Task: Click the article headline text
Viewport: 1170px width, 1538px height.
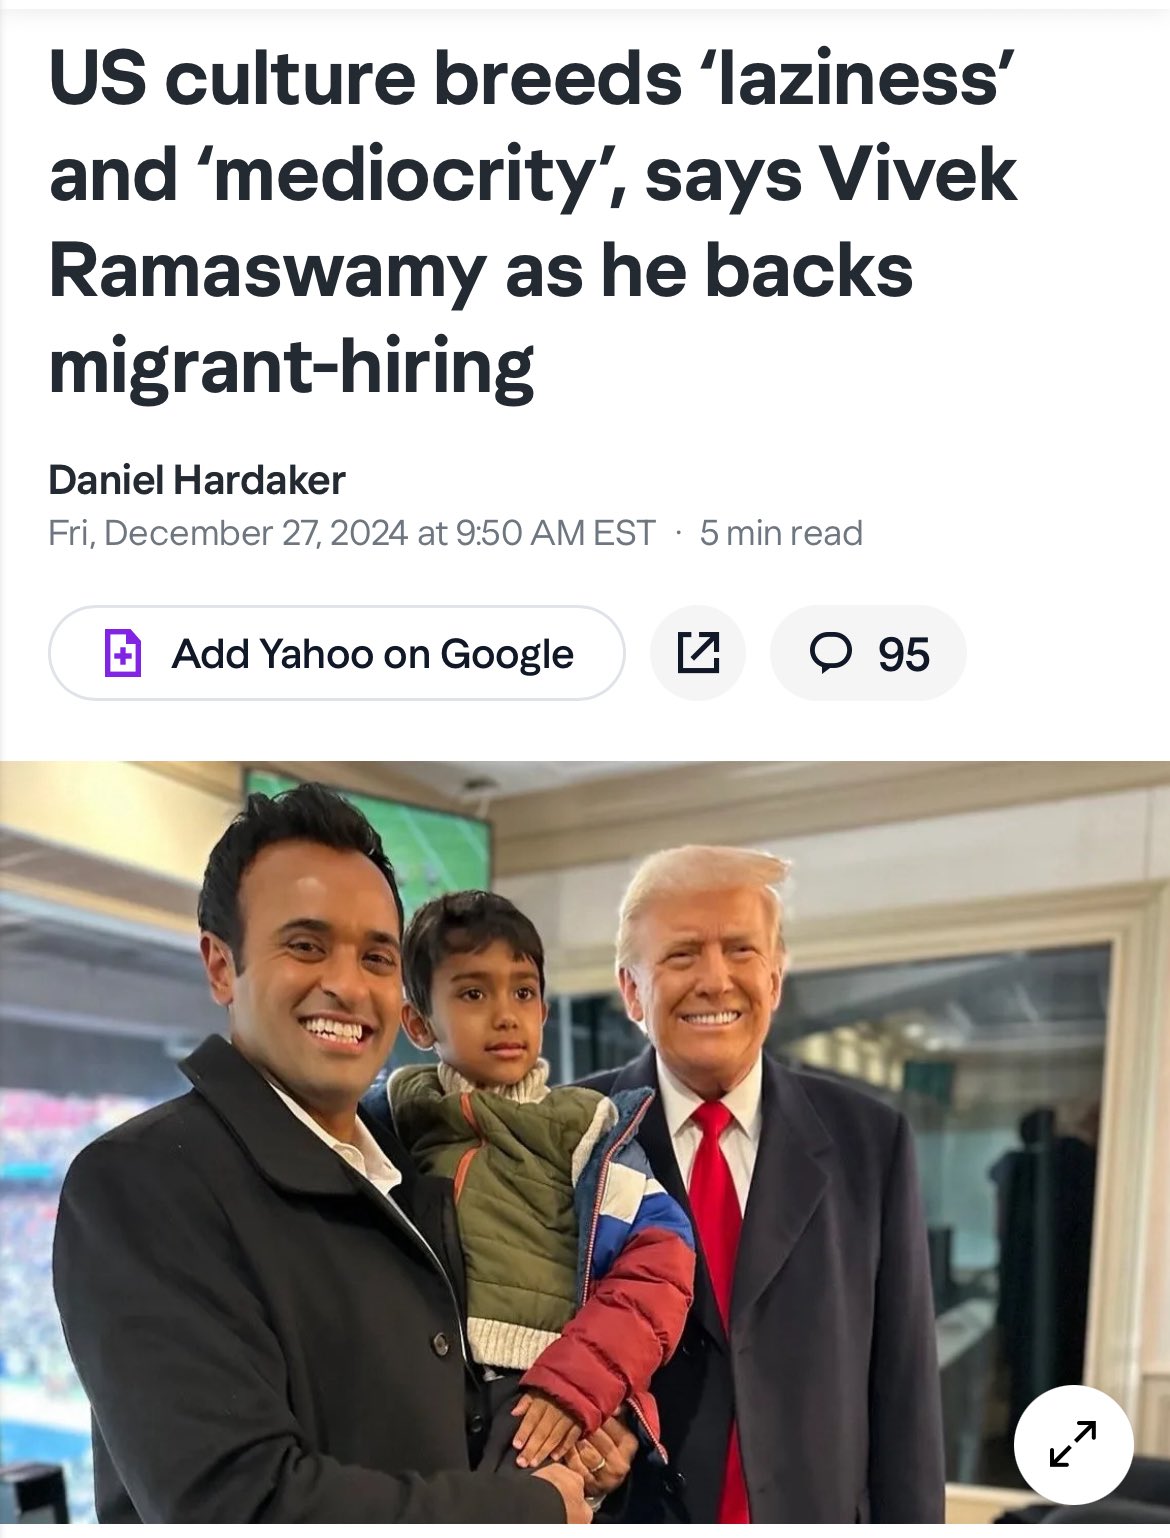Action: (533, 223)
